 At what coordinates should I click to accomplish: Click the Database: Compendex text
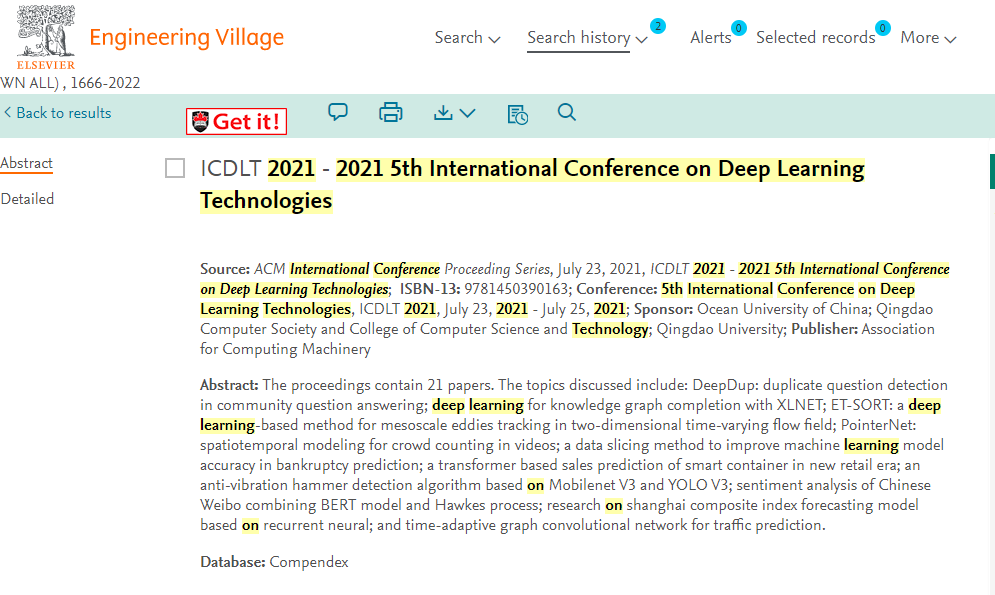(x=274, y=562)
